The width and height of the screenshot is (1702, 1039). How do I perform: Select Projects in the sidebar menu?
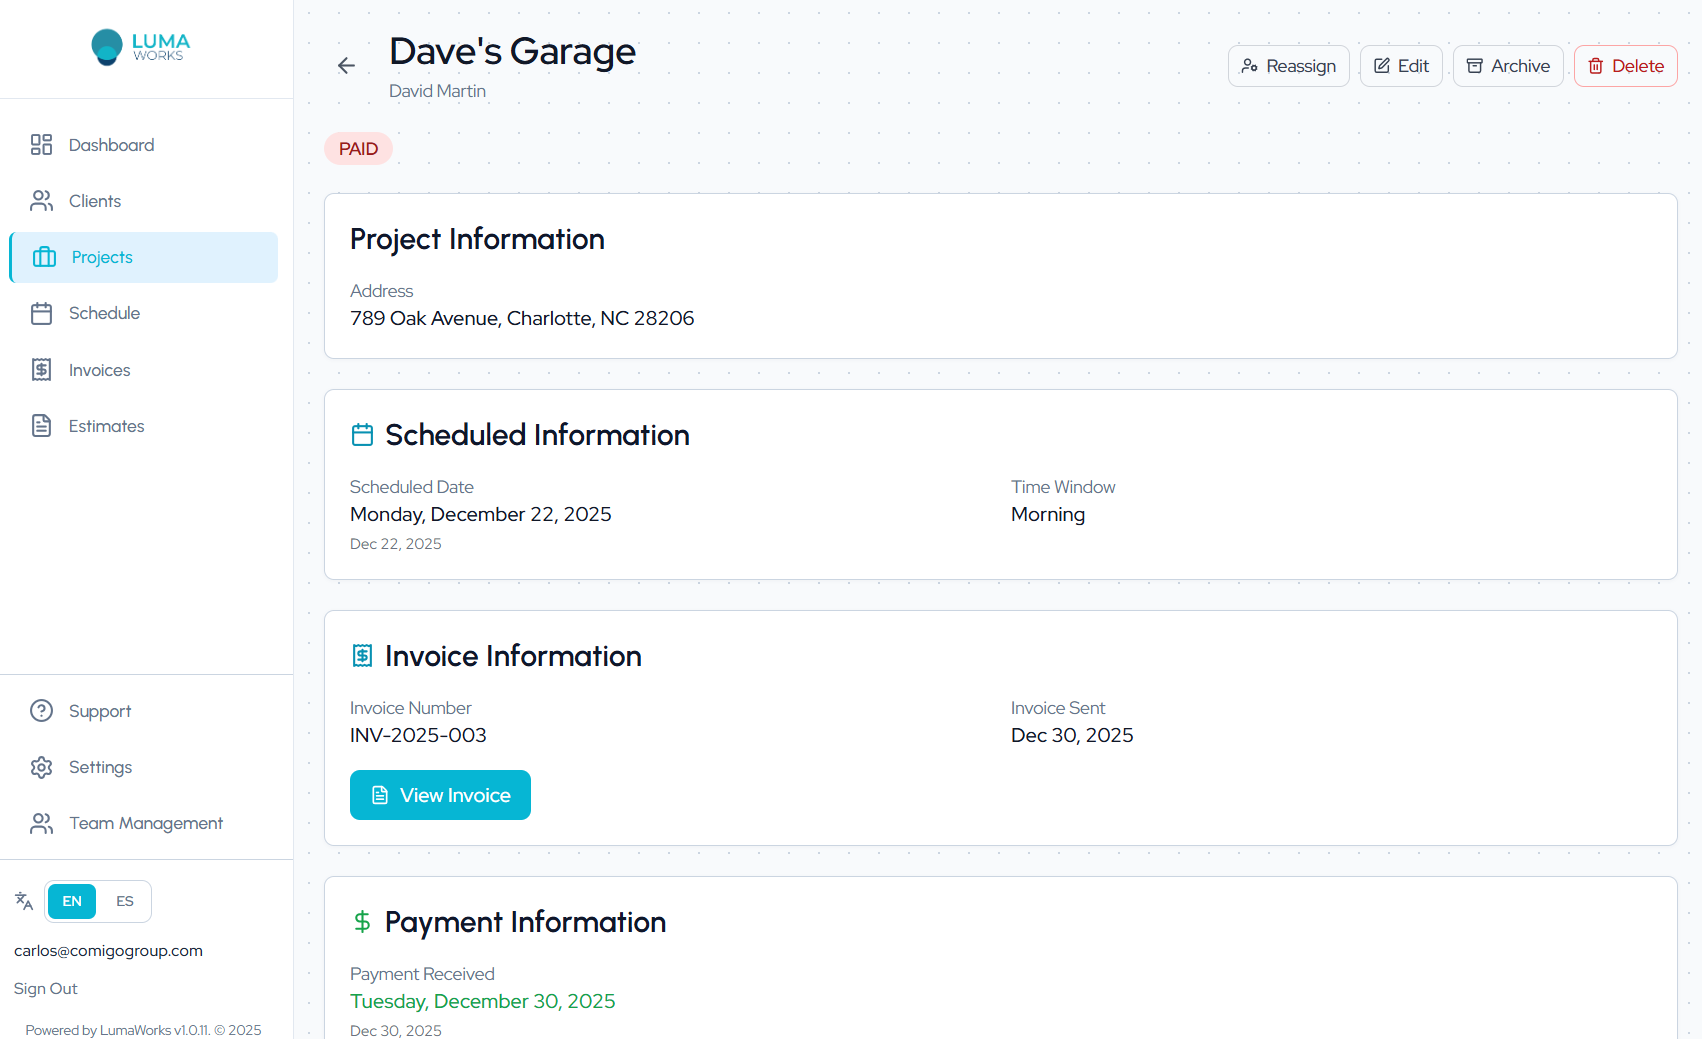coord(101,257)
